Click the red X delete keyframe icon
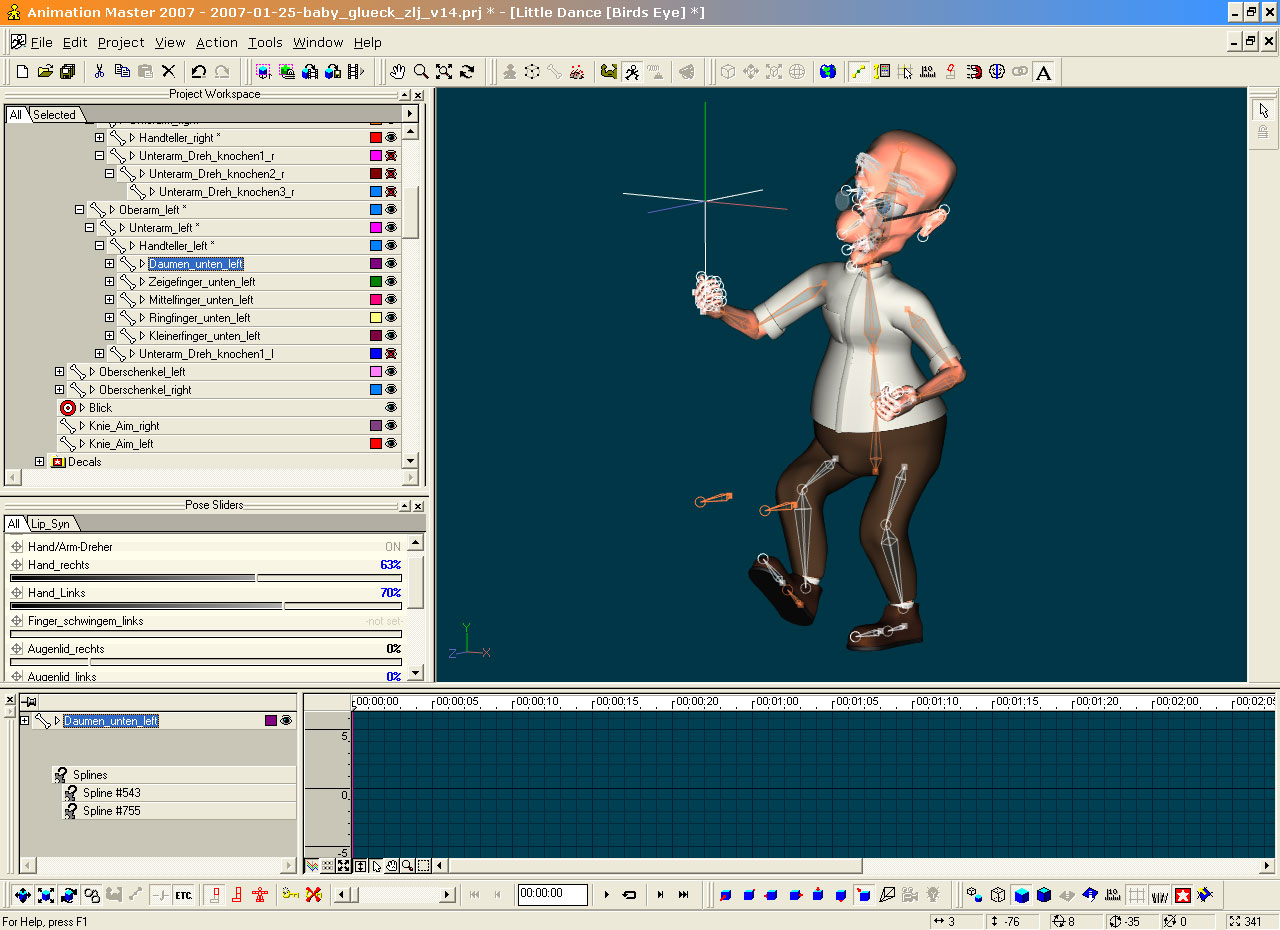 pyautogui.click(x=313, y=894)
